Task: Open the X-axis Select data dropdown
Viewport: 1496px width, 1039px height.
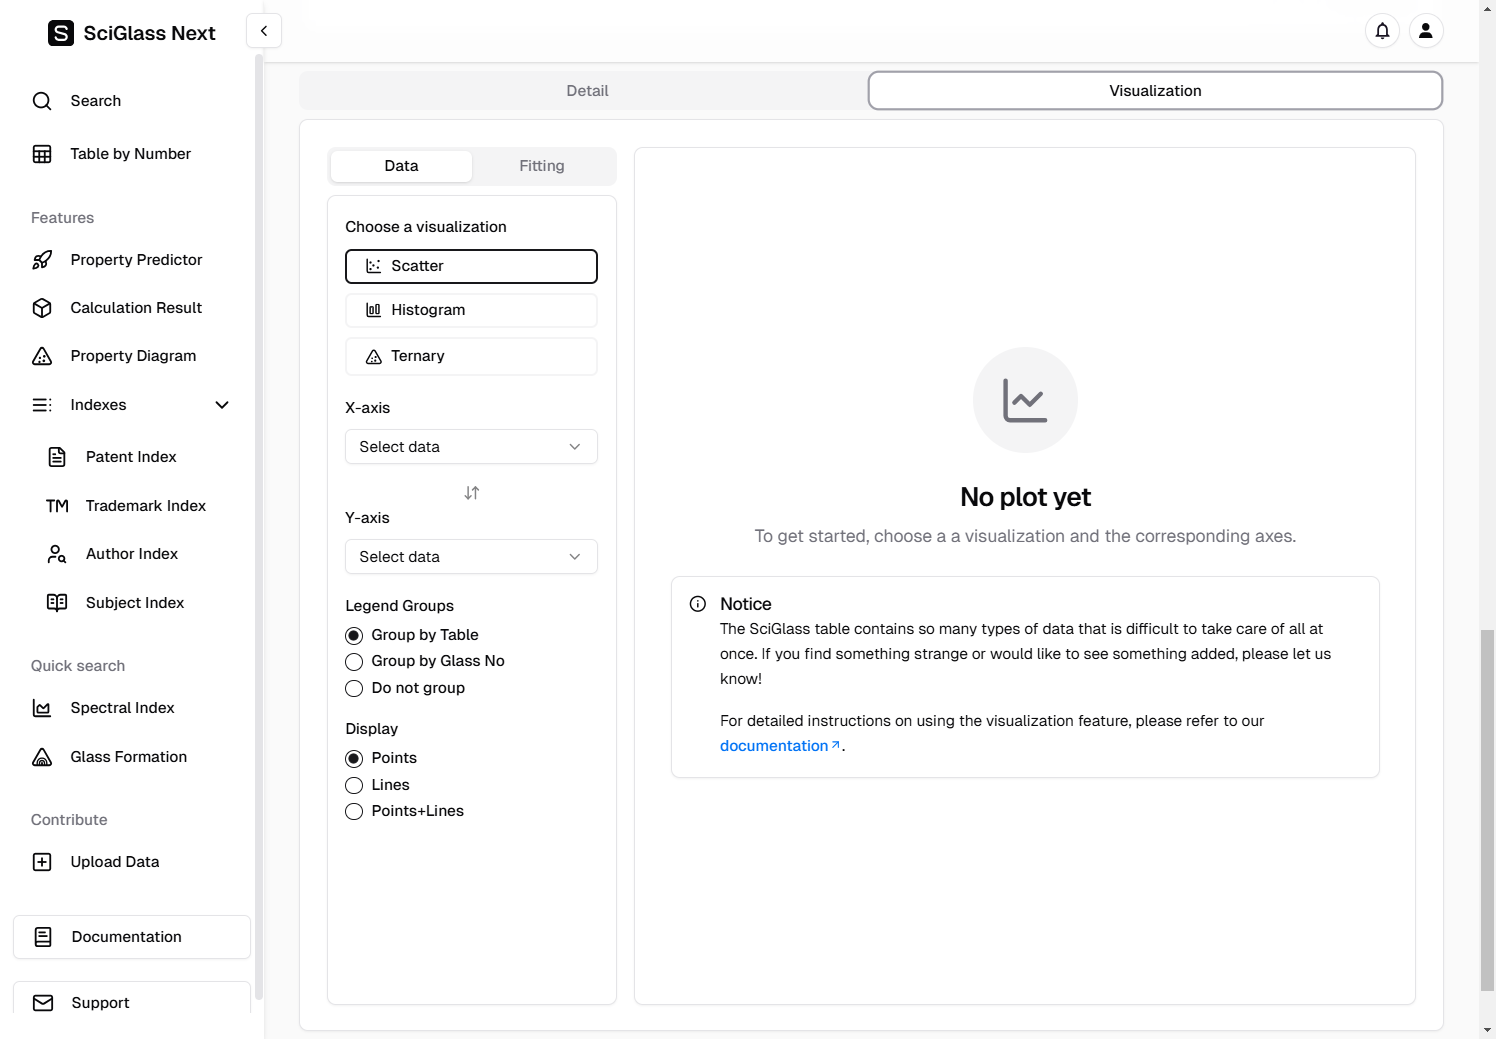Action: (x=471, y=447)
